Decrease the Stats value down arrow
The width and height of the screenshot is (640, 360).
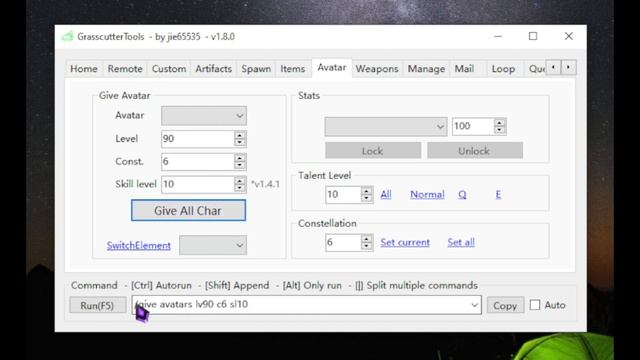500,130
